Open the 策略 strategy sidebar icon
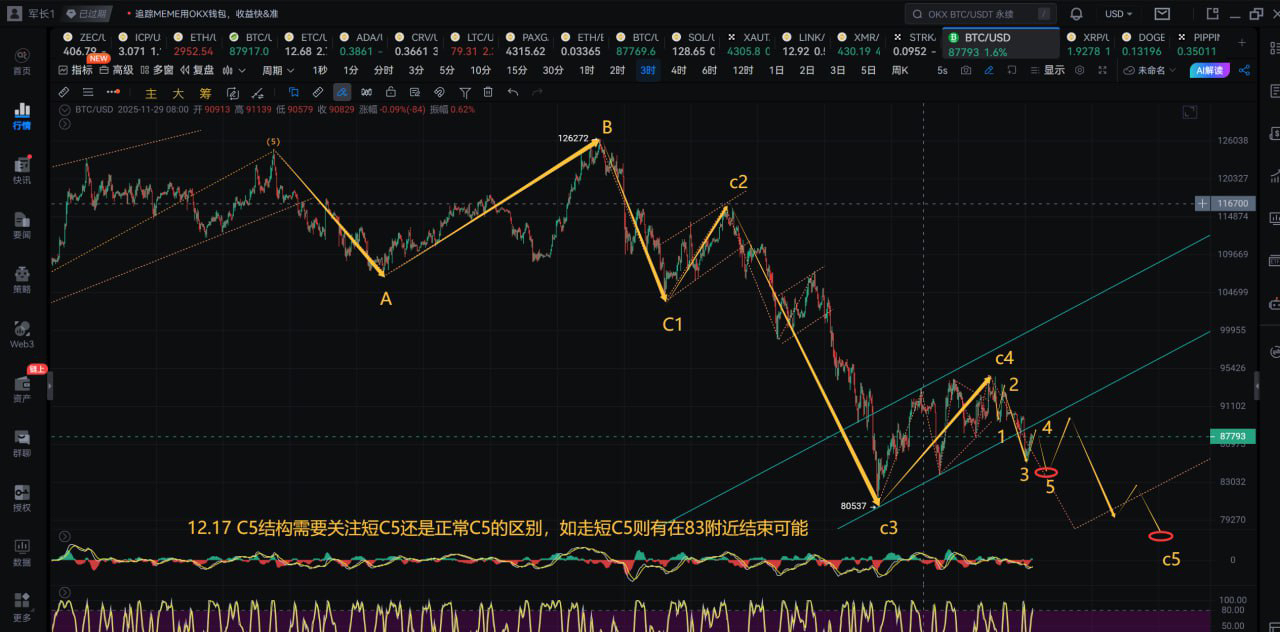This screenshot has width=1280, height=632. click(22, 278)
